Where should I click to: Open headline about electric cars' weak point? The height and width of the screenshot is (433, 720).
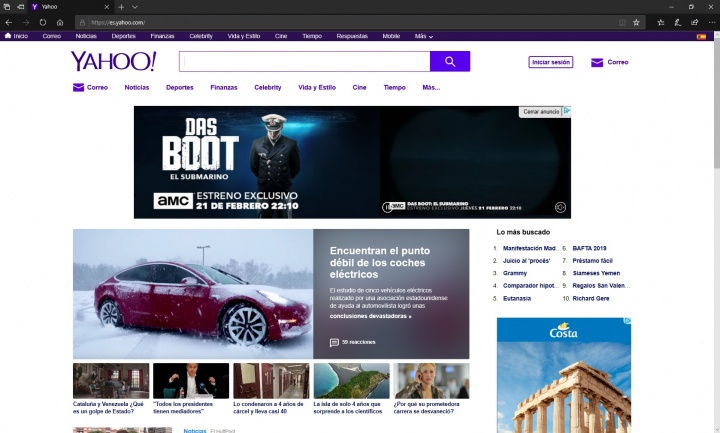point(380,263)
